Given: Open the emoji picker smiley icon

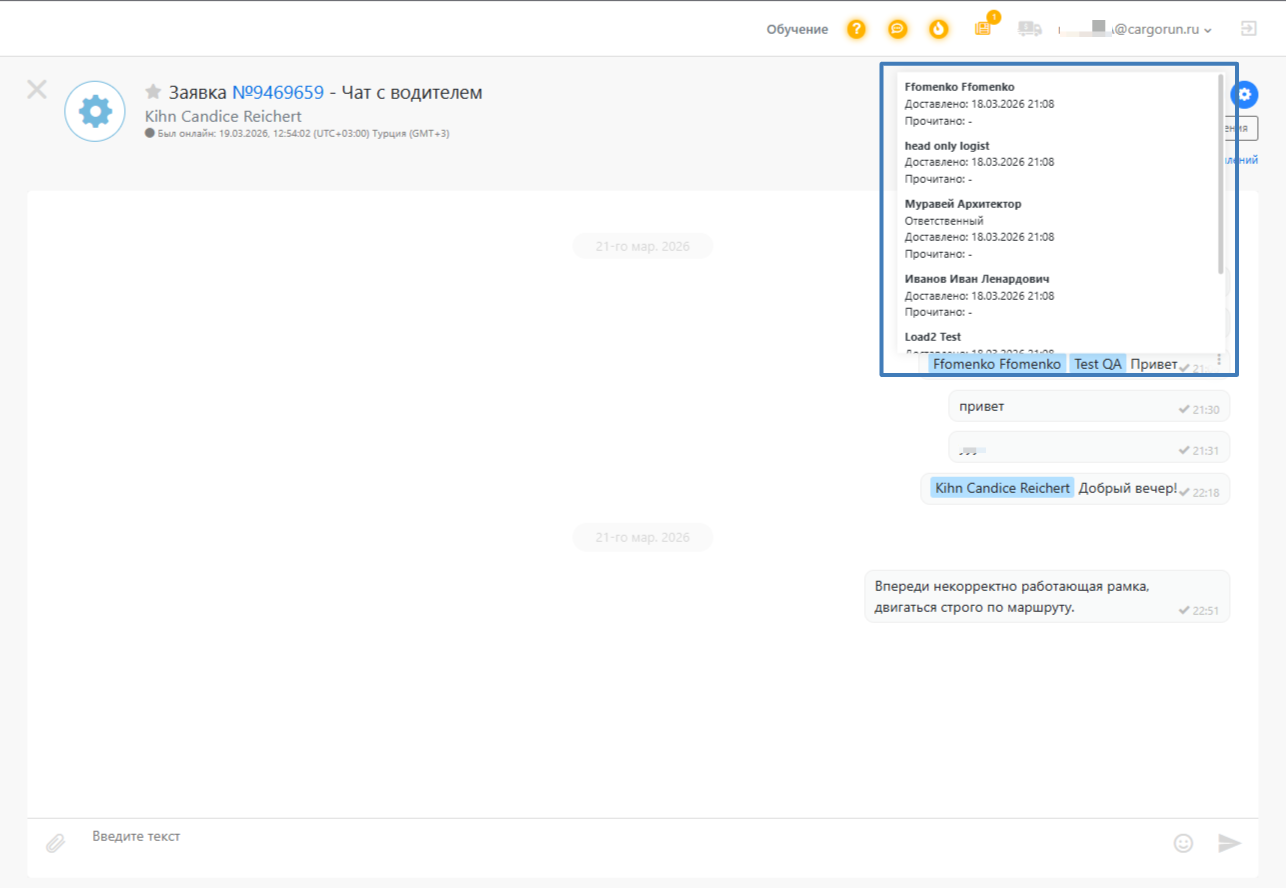Looking at the screenshot, I should pyautogui.click(x=1183, y=843).
